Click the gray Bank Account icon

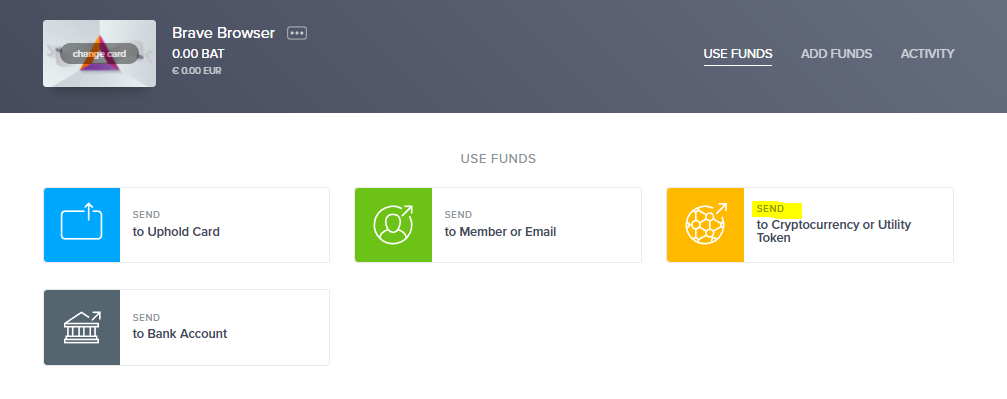pyautogui.click(x=82, y=327)
